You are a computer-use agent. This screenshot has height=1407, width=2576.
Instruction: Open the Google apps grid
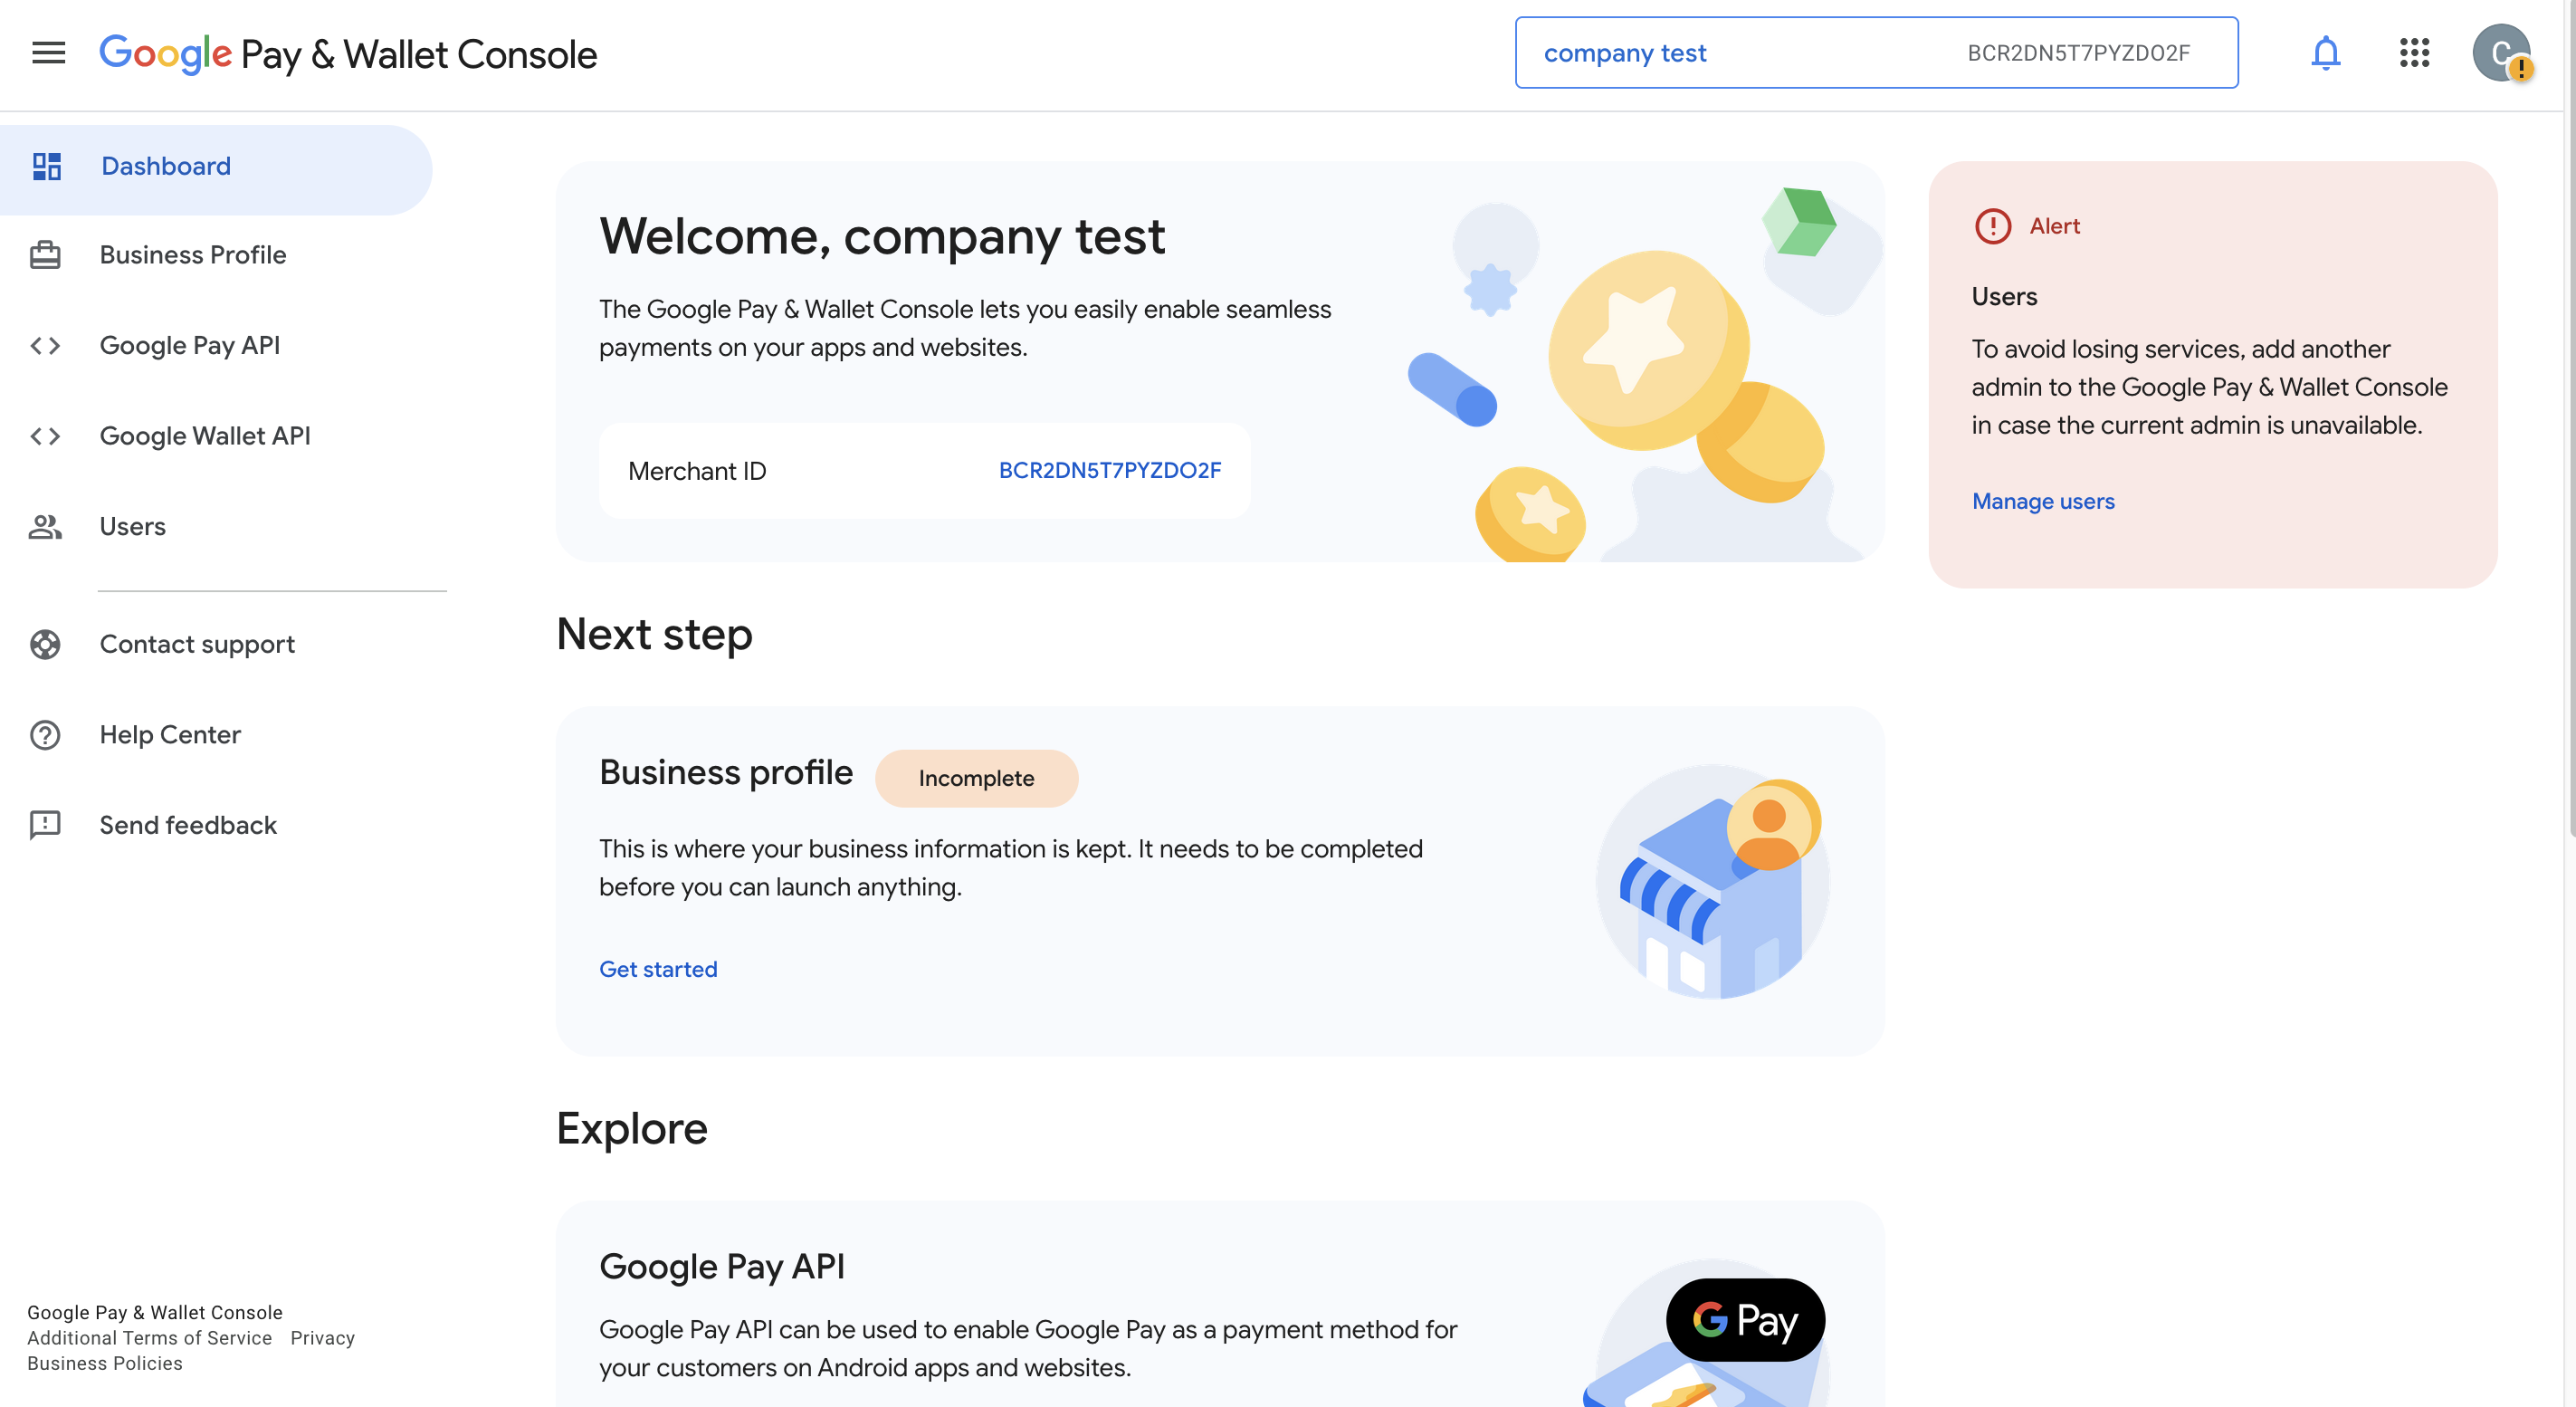click(x=2414, y=53)
